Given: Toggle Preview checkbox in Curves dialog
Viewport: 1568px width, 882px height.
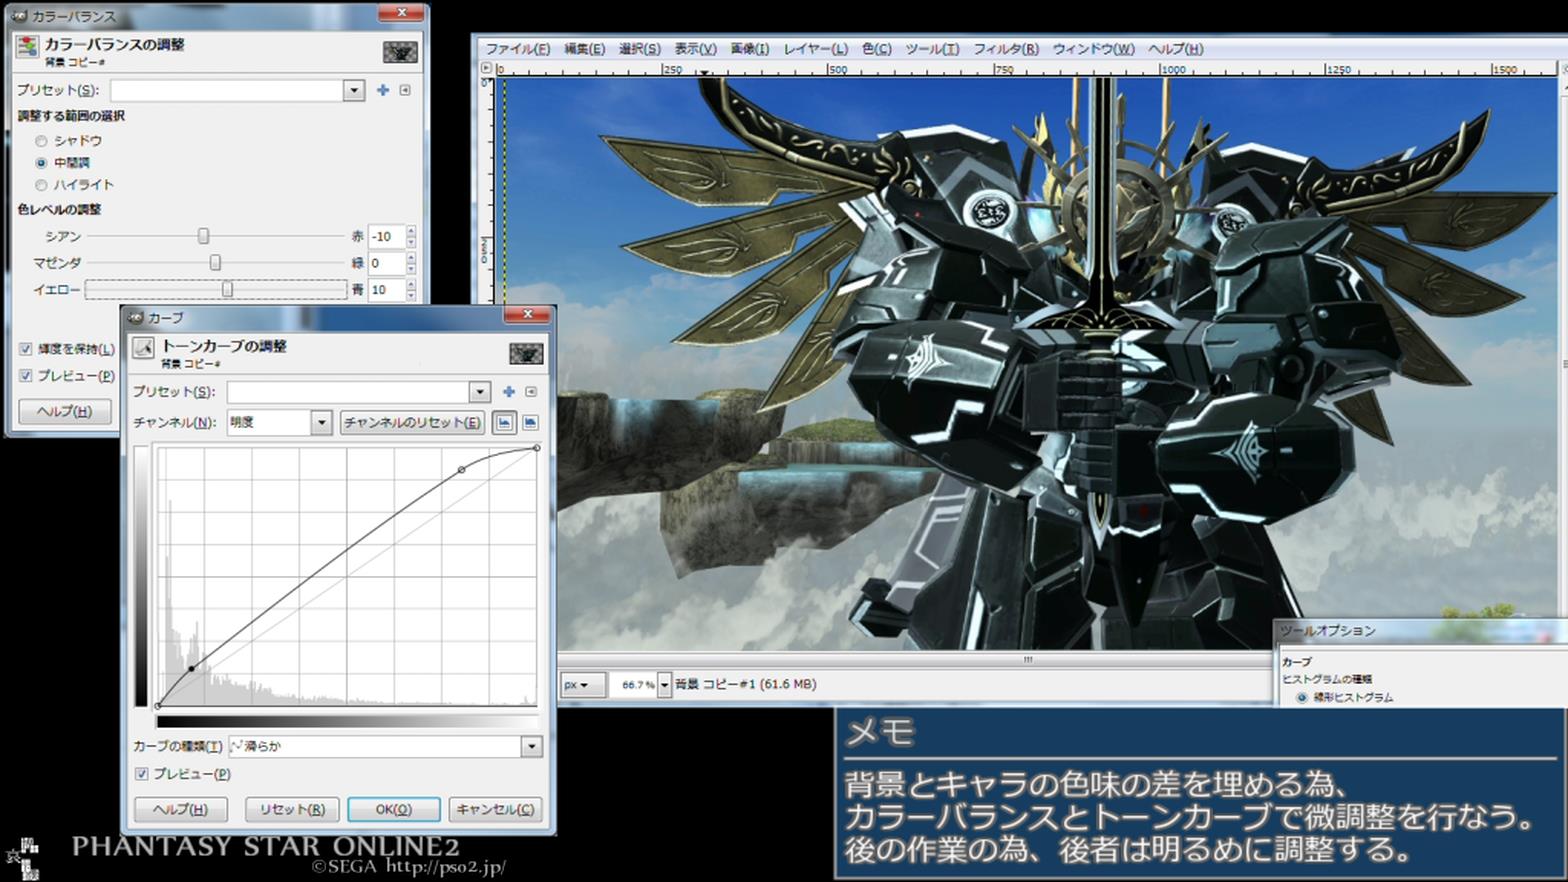Looking at the screenshot, I should [141, 774].
